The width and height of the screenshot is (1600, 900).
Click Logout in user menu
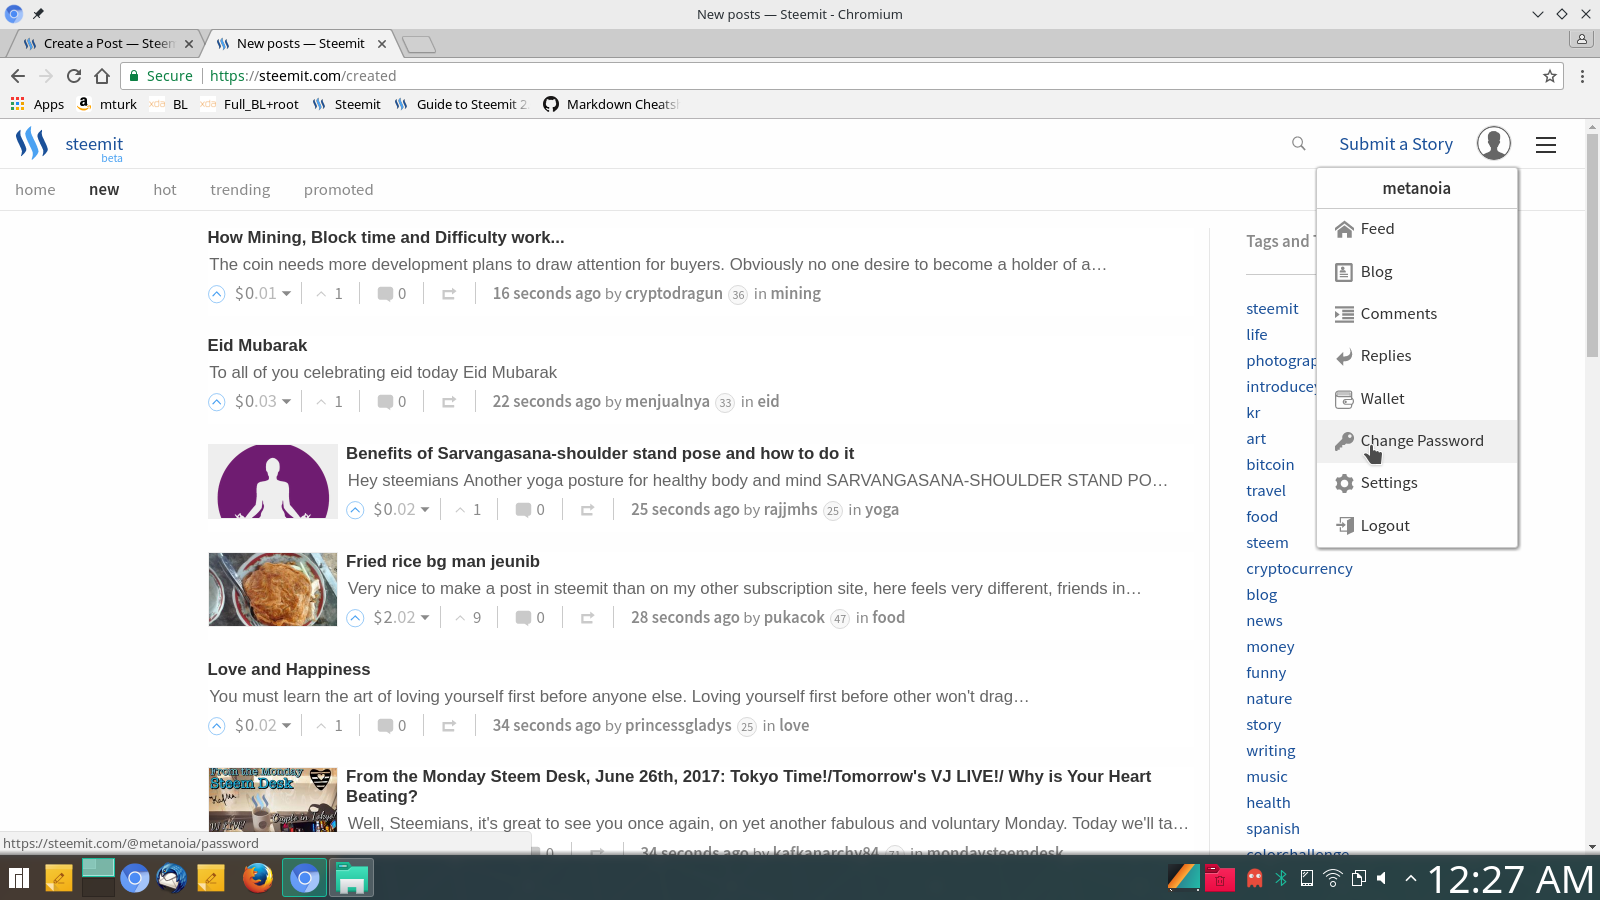click(x=1417, y=526)
